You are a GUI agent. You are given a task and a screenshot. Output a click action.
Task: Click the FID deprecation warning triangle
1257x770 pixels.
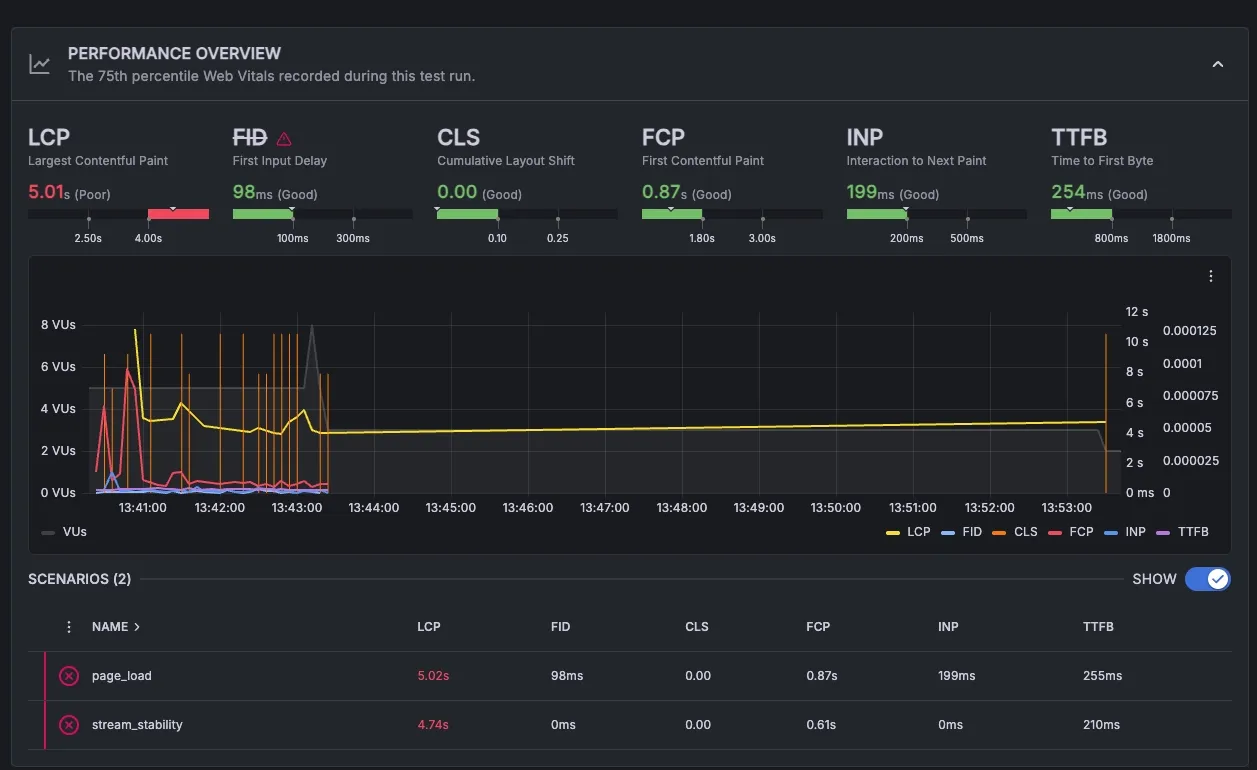point(284,139)
